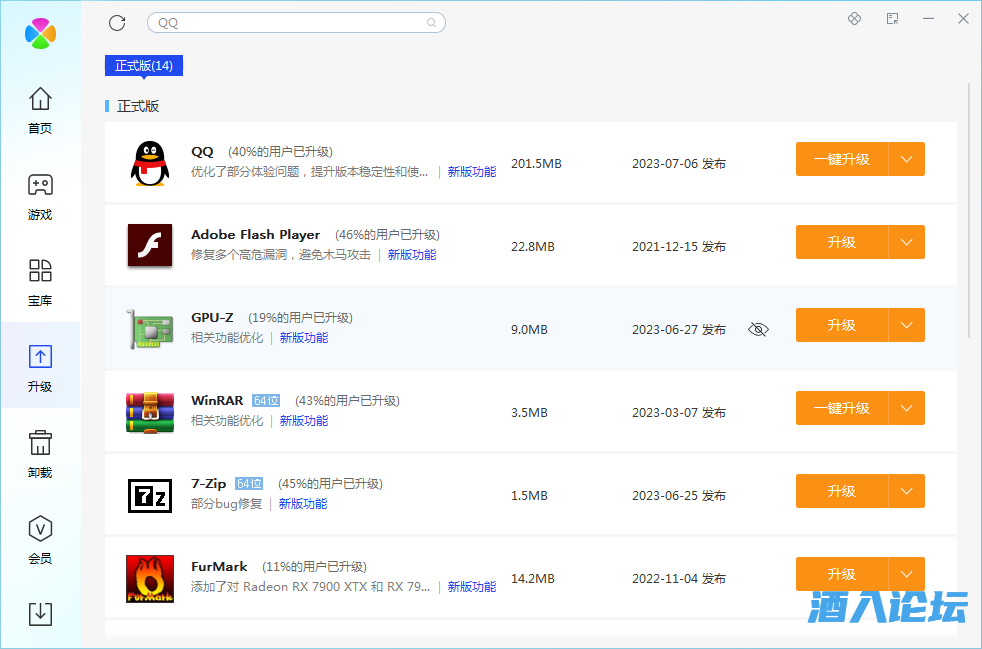Click the refresh icon beside search box

pyautogui.click(x=117, y=22)
